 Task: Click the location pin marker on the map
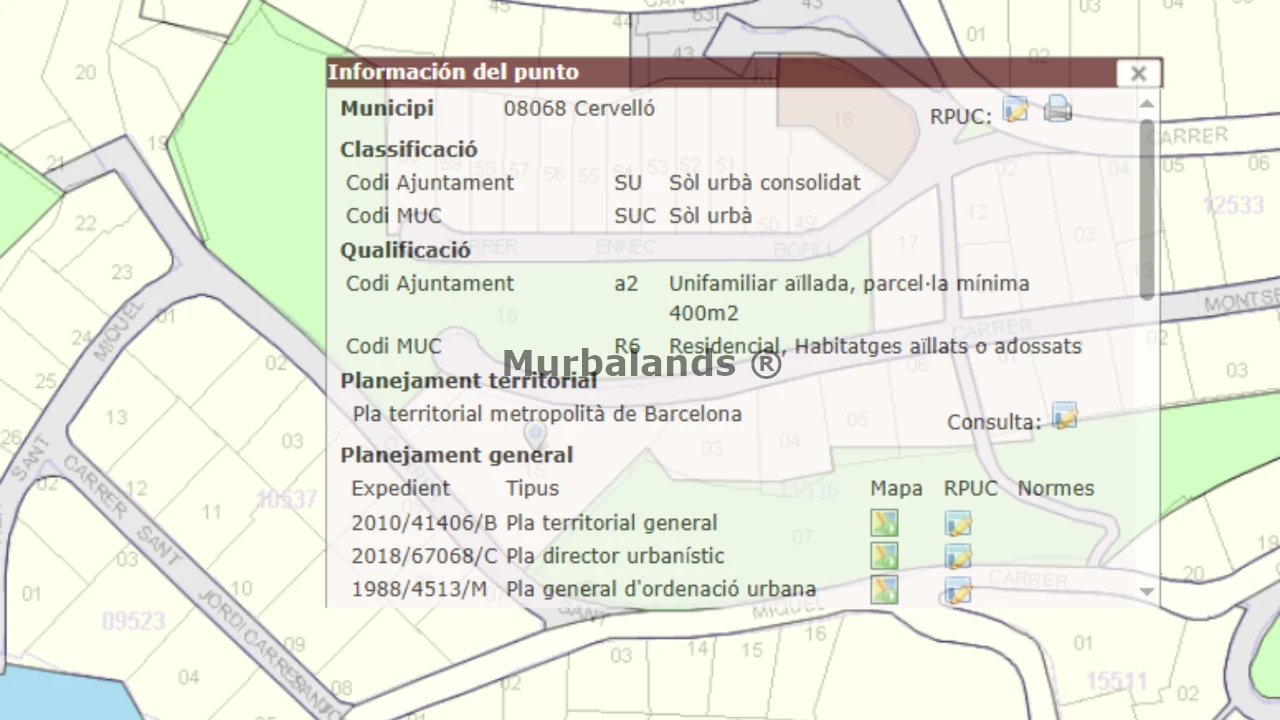tap(536, 434)
